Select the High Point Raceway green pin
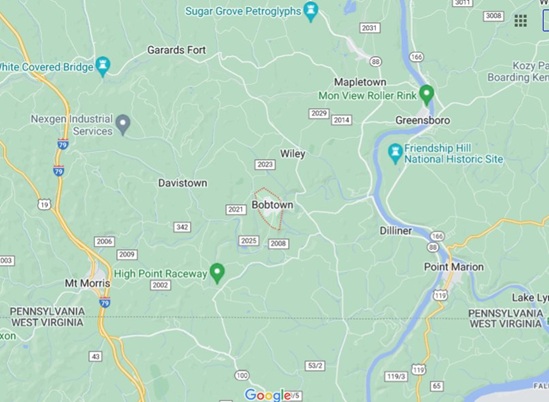The height and width of the screenshot is (402, 549). coord(217,273)
